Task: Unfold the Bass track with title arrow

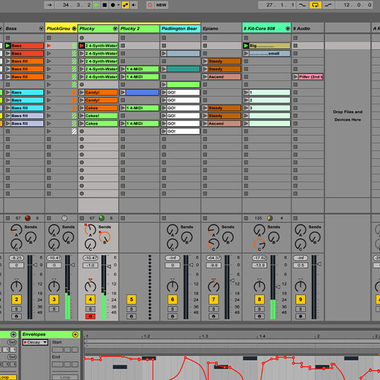Action: point(41,29)
